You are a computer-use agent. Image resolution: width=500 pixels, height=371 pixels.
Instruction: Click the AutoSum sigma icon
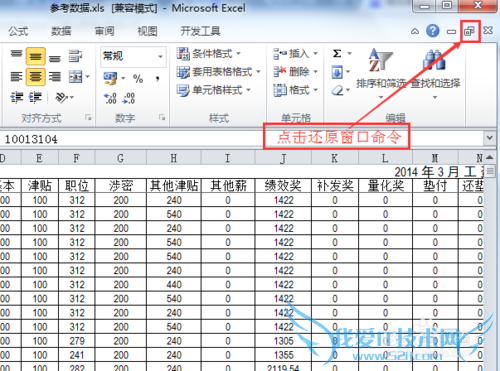click(337, 53)
